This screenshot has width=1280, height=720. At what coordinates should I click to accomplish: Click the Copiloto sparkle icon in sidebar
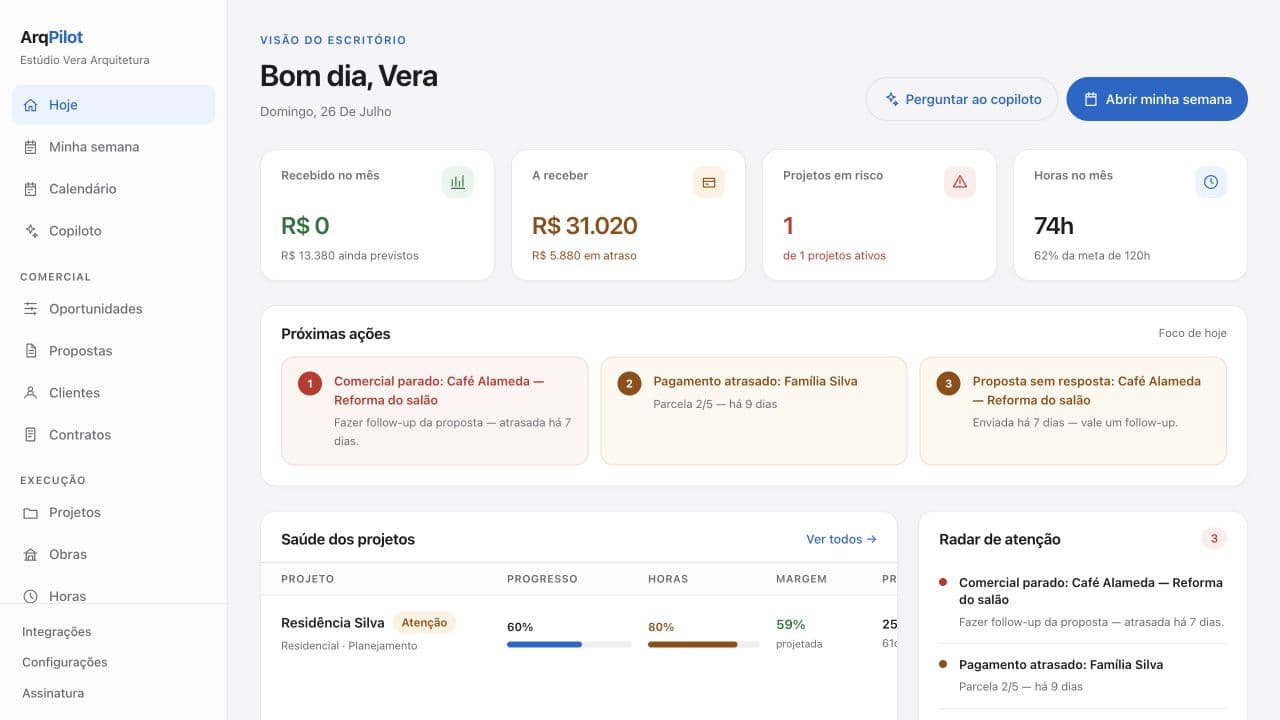[30, 231]
